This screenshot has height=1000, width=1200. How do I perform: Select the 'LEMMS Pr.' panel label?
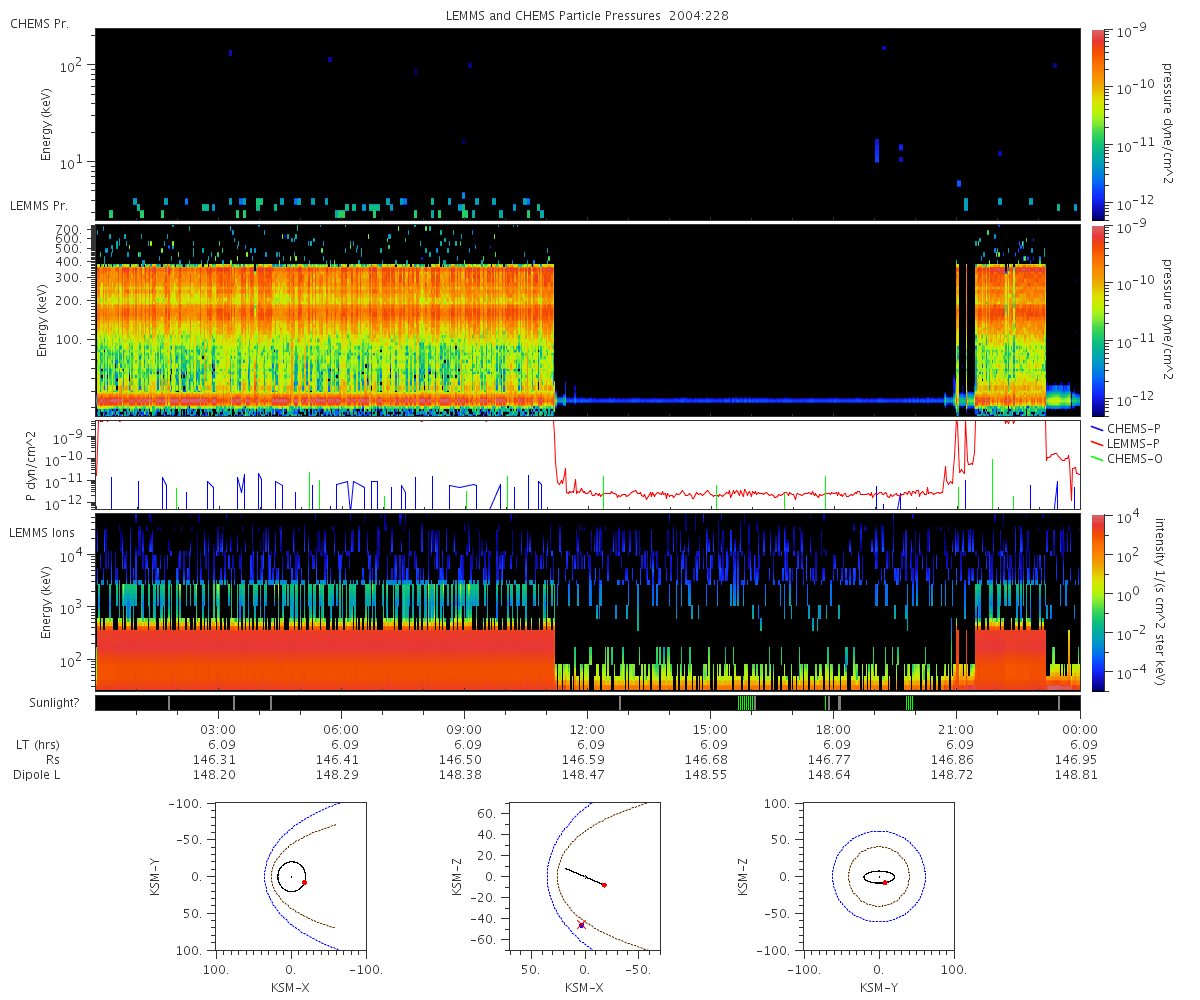pos(39,206)
